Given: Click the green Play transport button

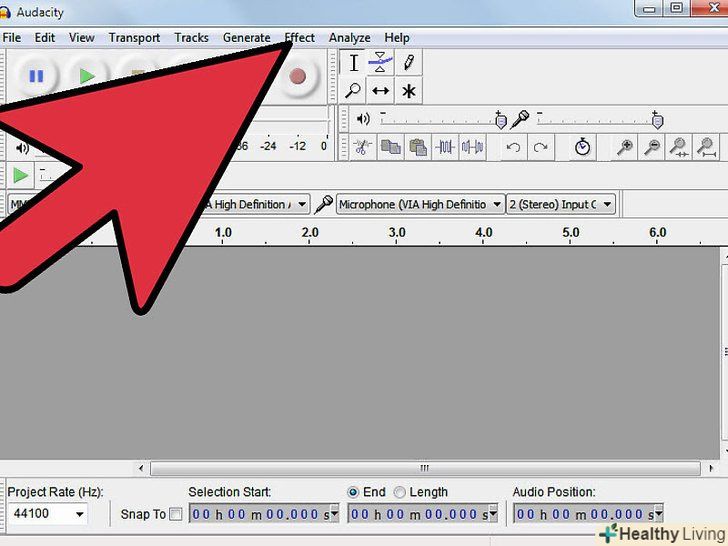Looking at the screenshot, I should pyautogui.click(x=87, y=76).
